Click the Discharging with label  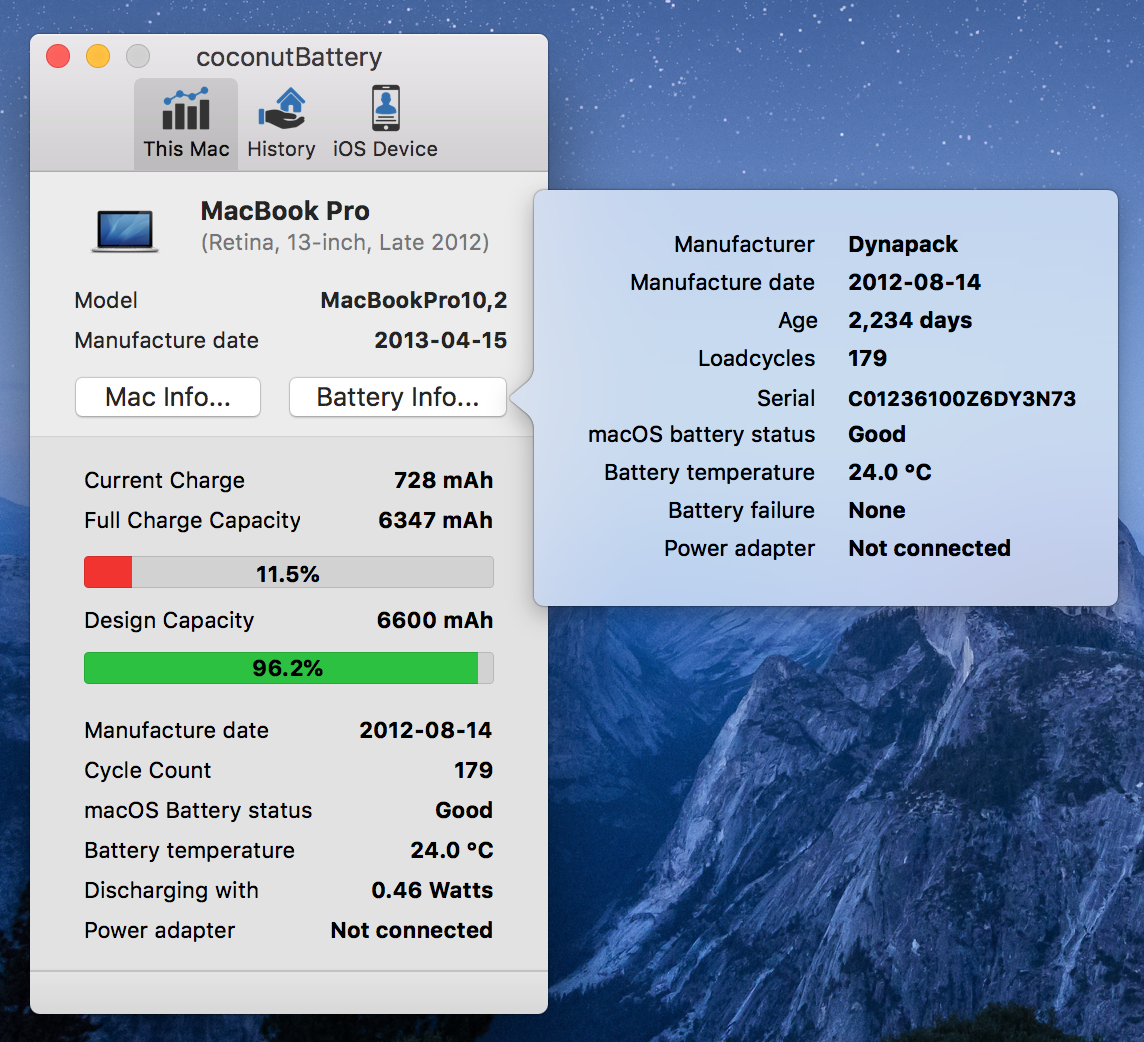[x=171, y=890]
